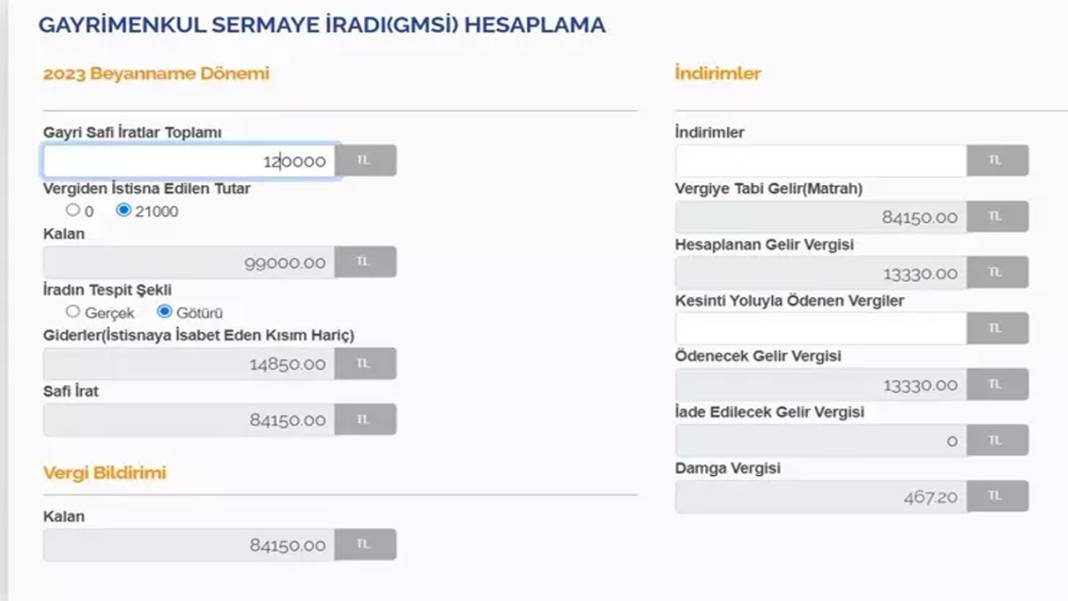
Task: Click the Ödenecek Gelir Vergisi field
Action: click(821, 384)
